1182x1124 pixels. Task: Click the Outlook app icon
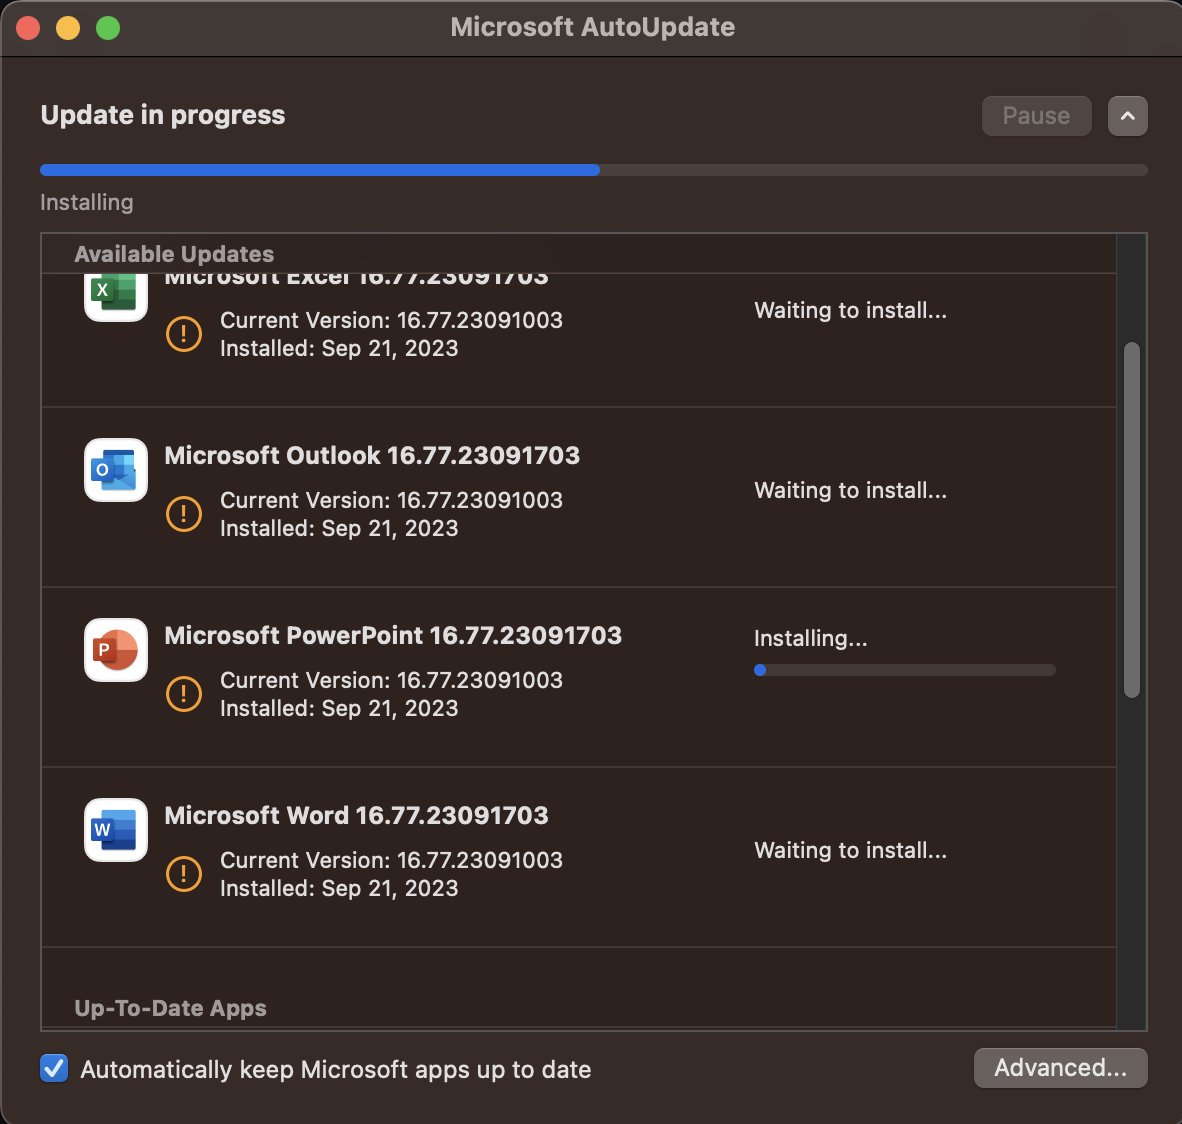(x=115, y=470)
